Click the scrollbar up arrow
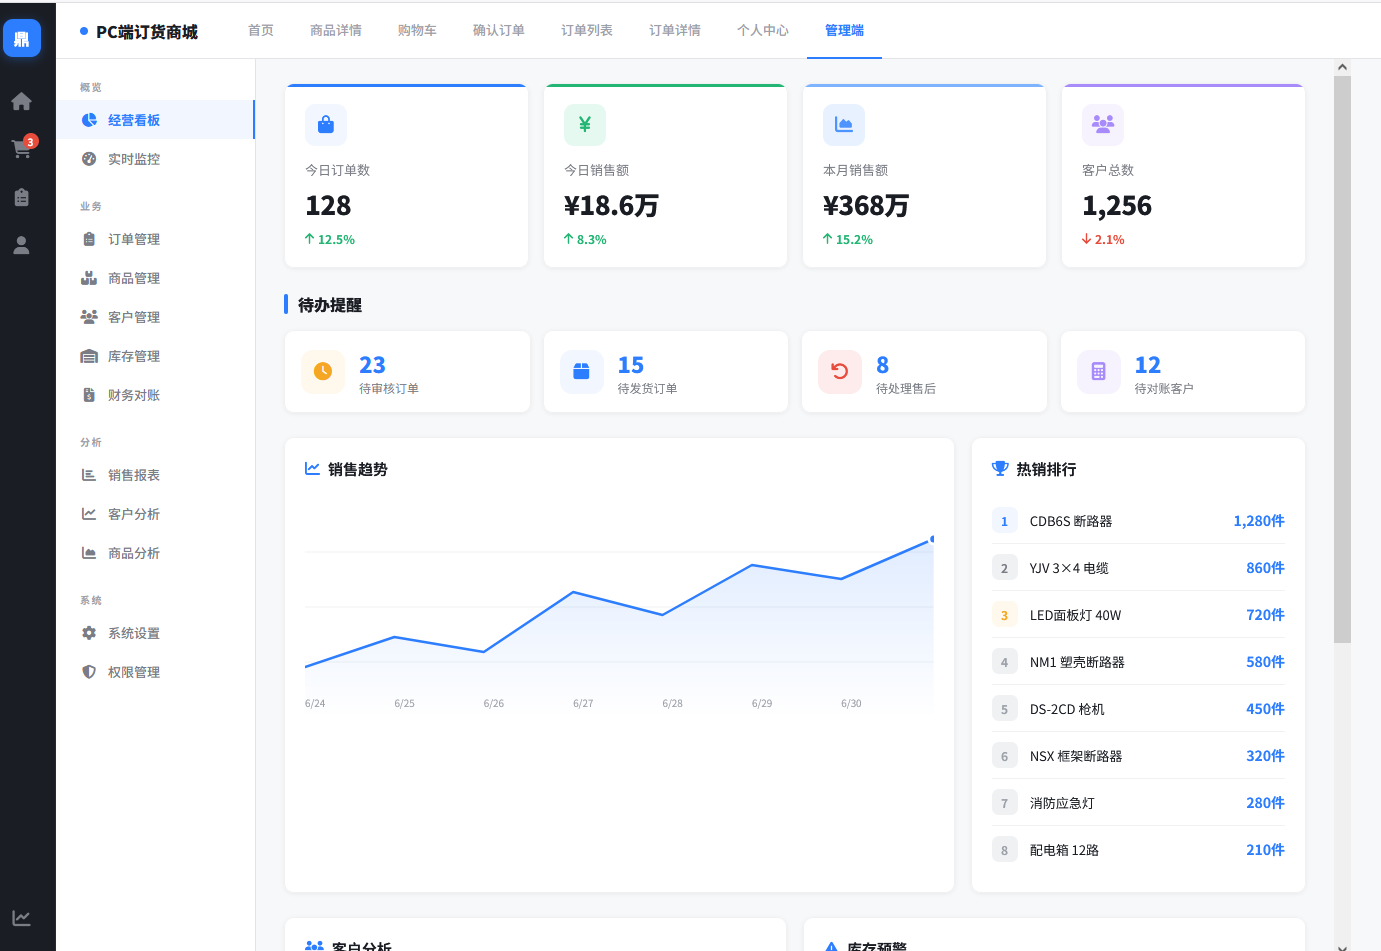This screenshot has height=951, width=1381. tap(1342, 67)
